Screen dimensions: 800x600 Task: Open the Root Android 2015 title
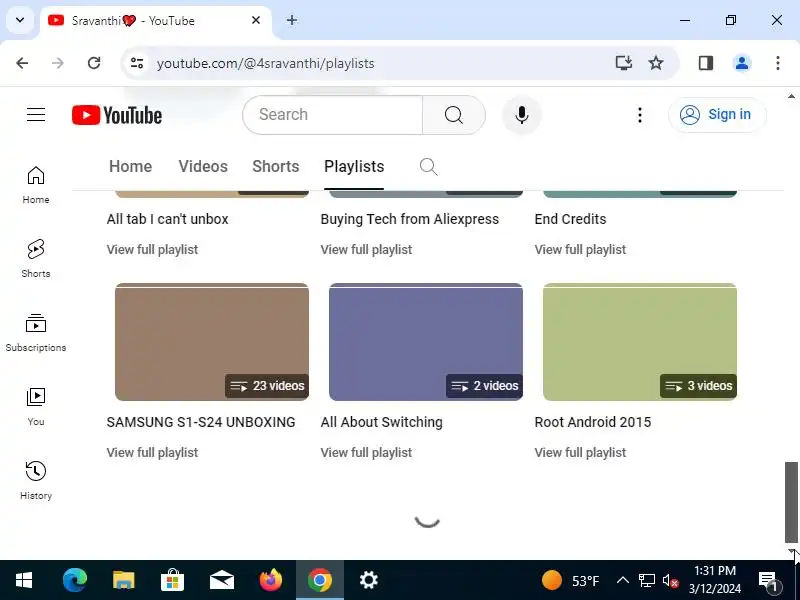[593, 422]
